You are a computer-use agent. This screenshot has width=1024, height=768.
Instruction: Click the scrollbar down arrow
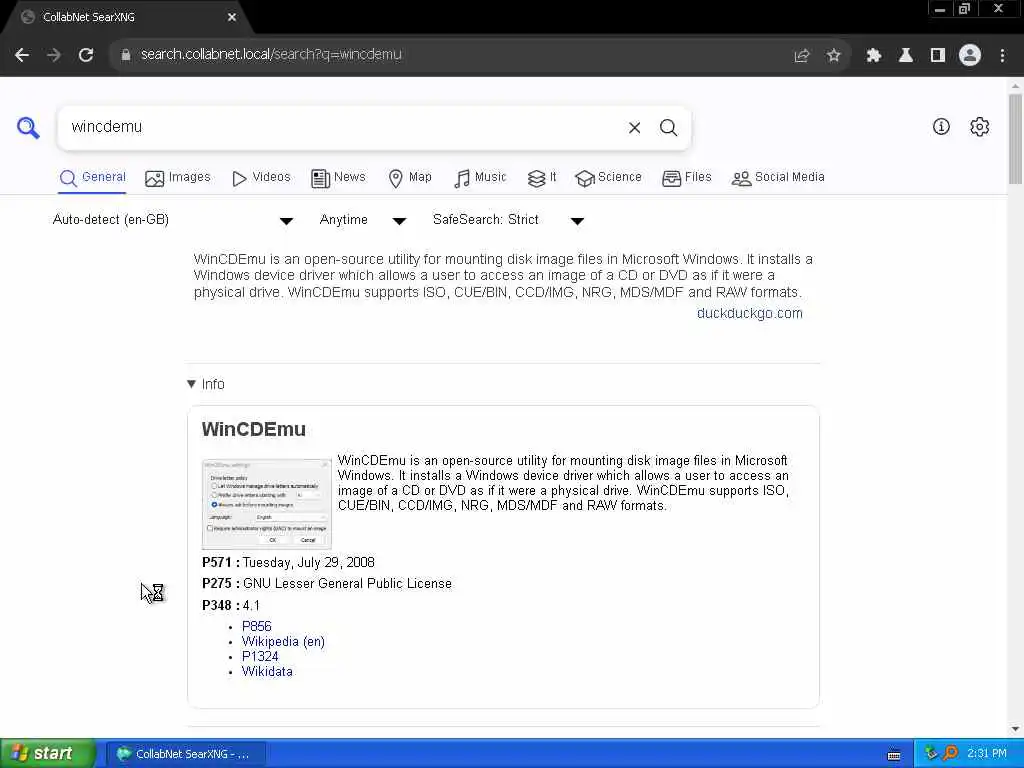(x=1015, y=729)
